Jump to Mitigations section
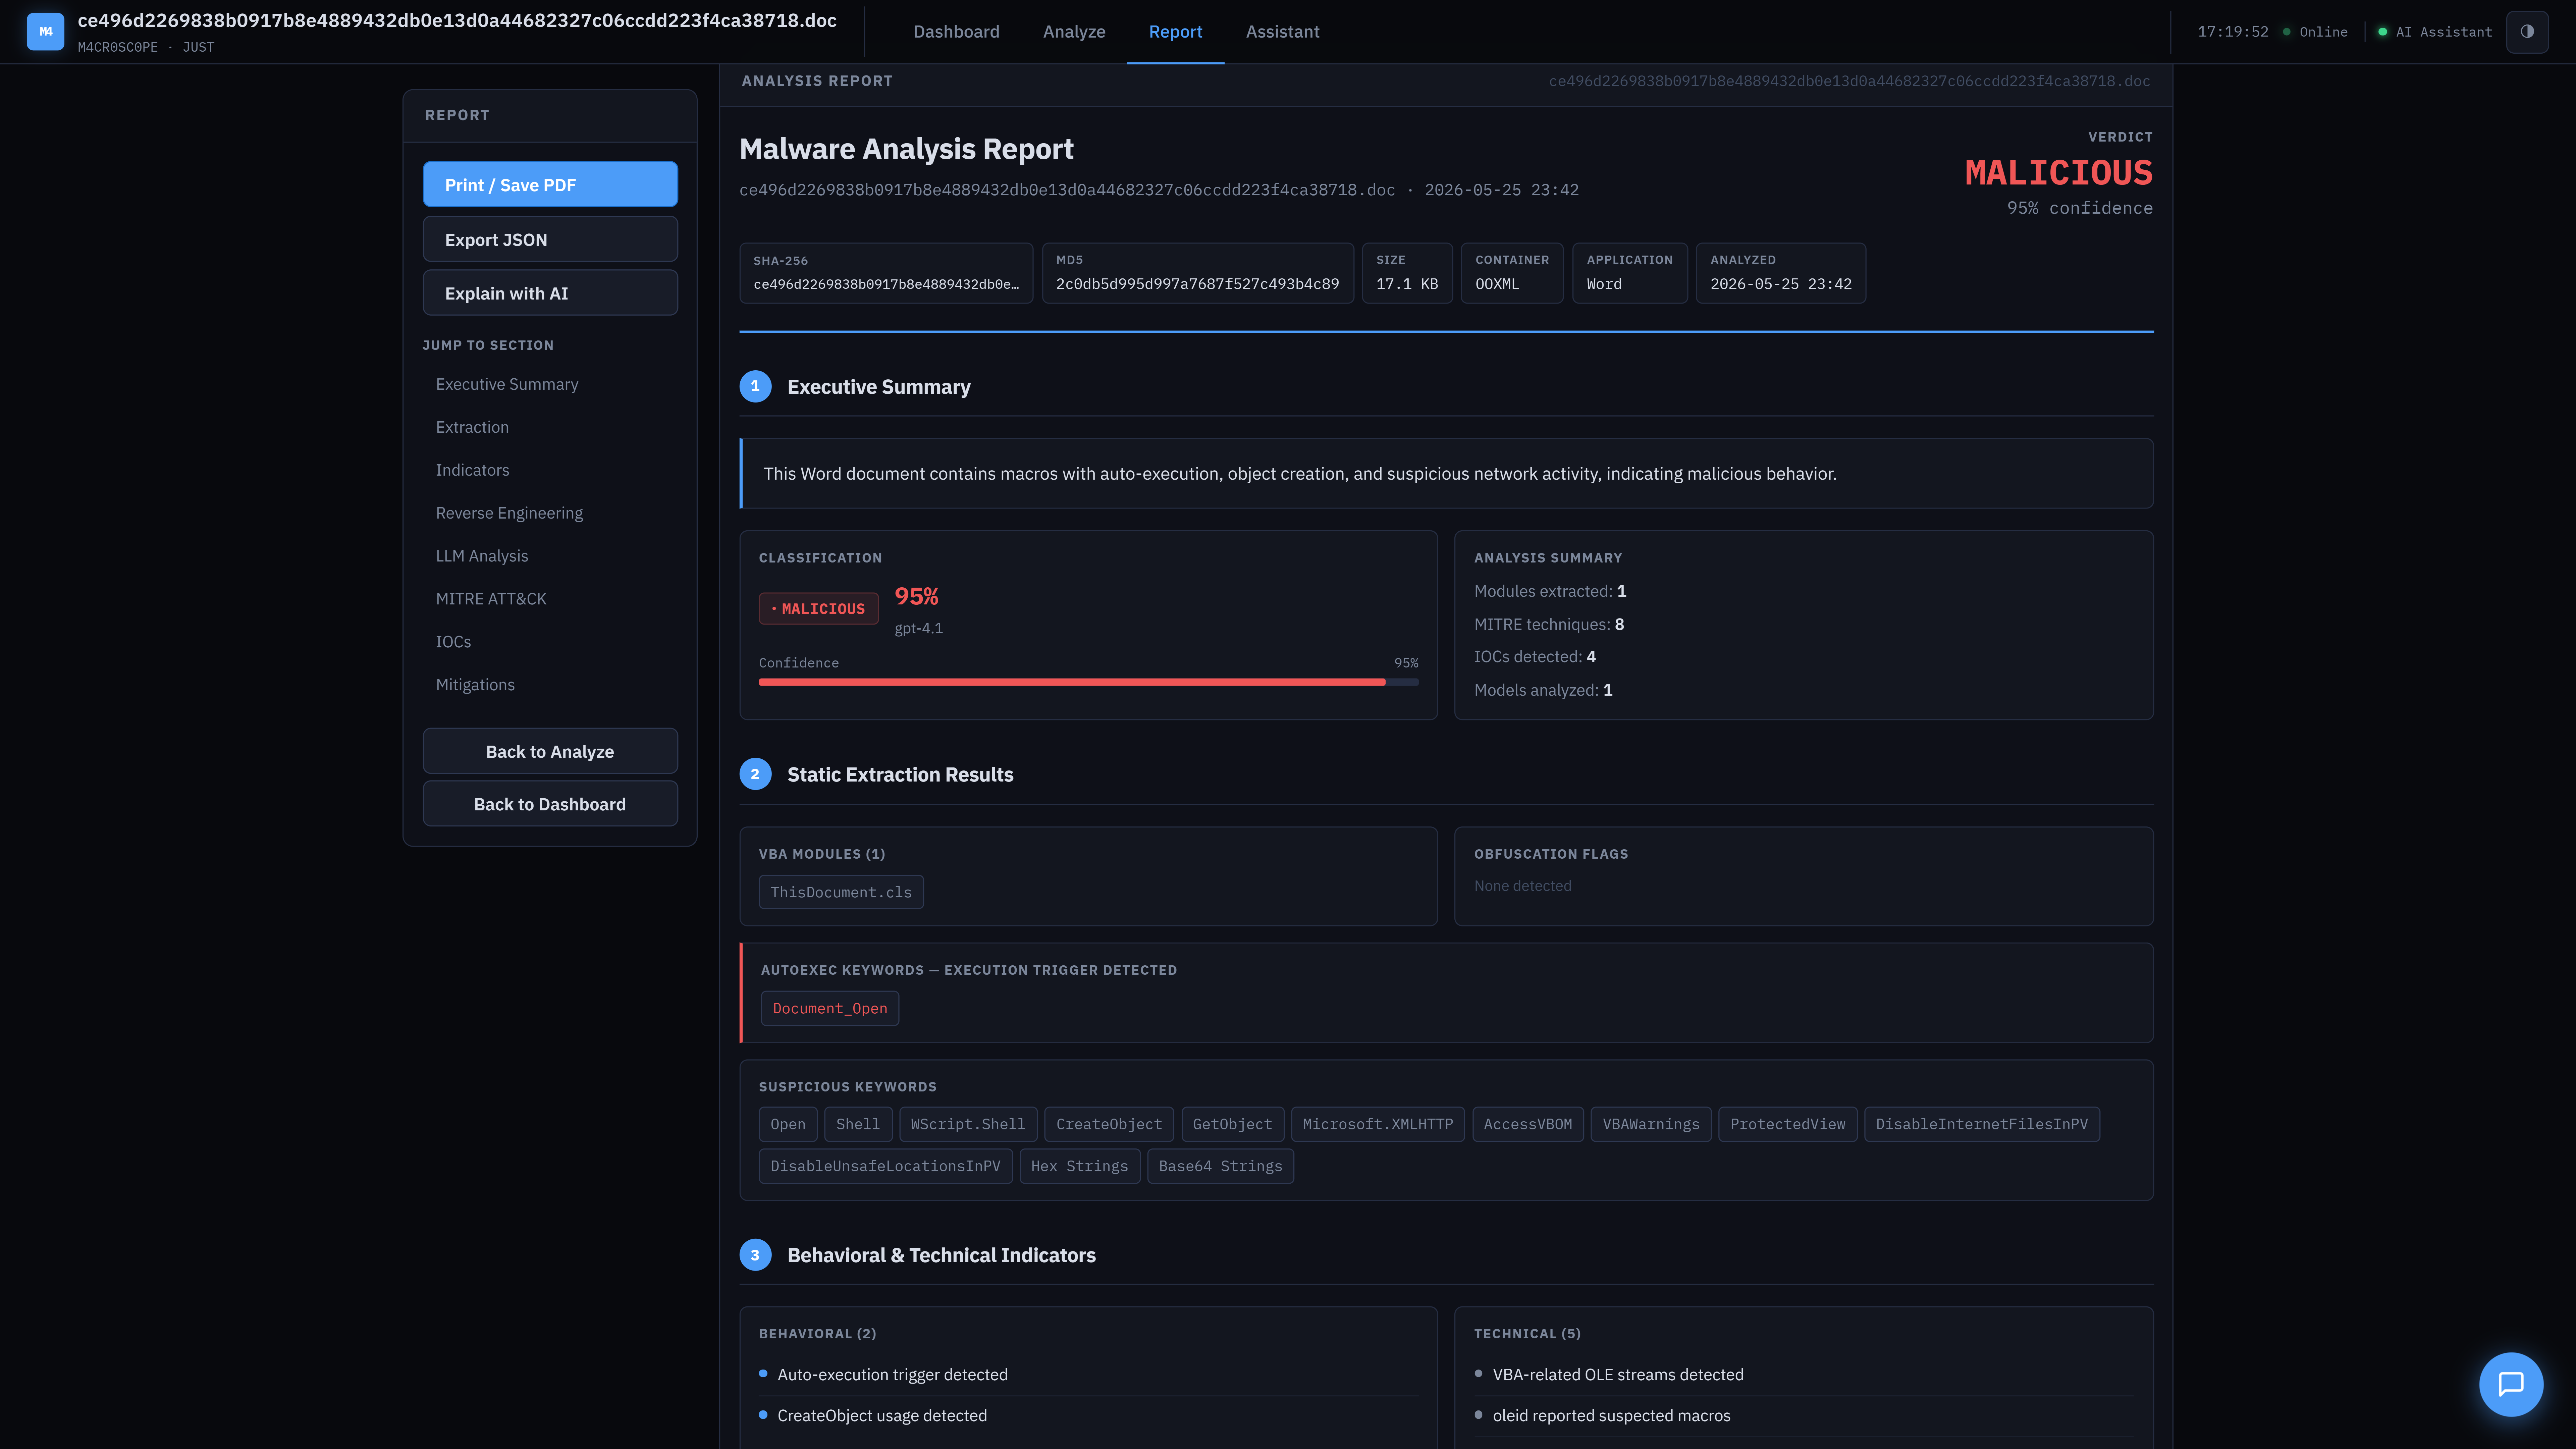 point(475,685)
